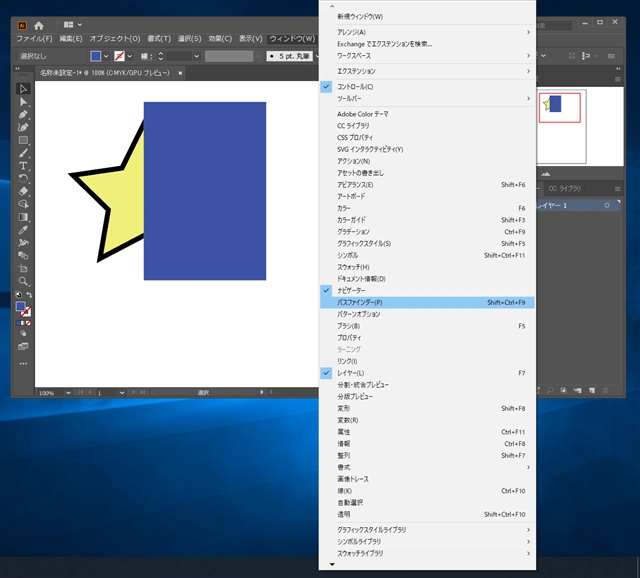The width and height of the screenshot is (640, 578).
Task: Select the Curvature tool
Action: coord(23,127)
